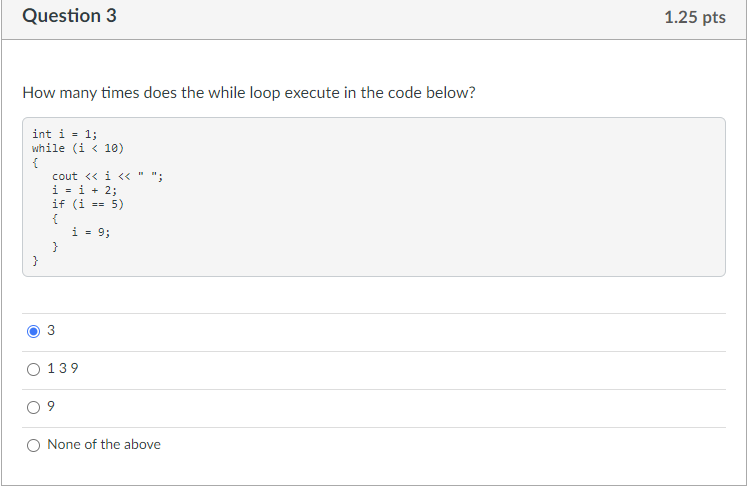Viewport: 751px width, 491px height.
Task: Select the radio button for answer 3
Action: point(34,331)
